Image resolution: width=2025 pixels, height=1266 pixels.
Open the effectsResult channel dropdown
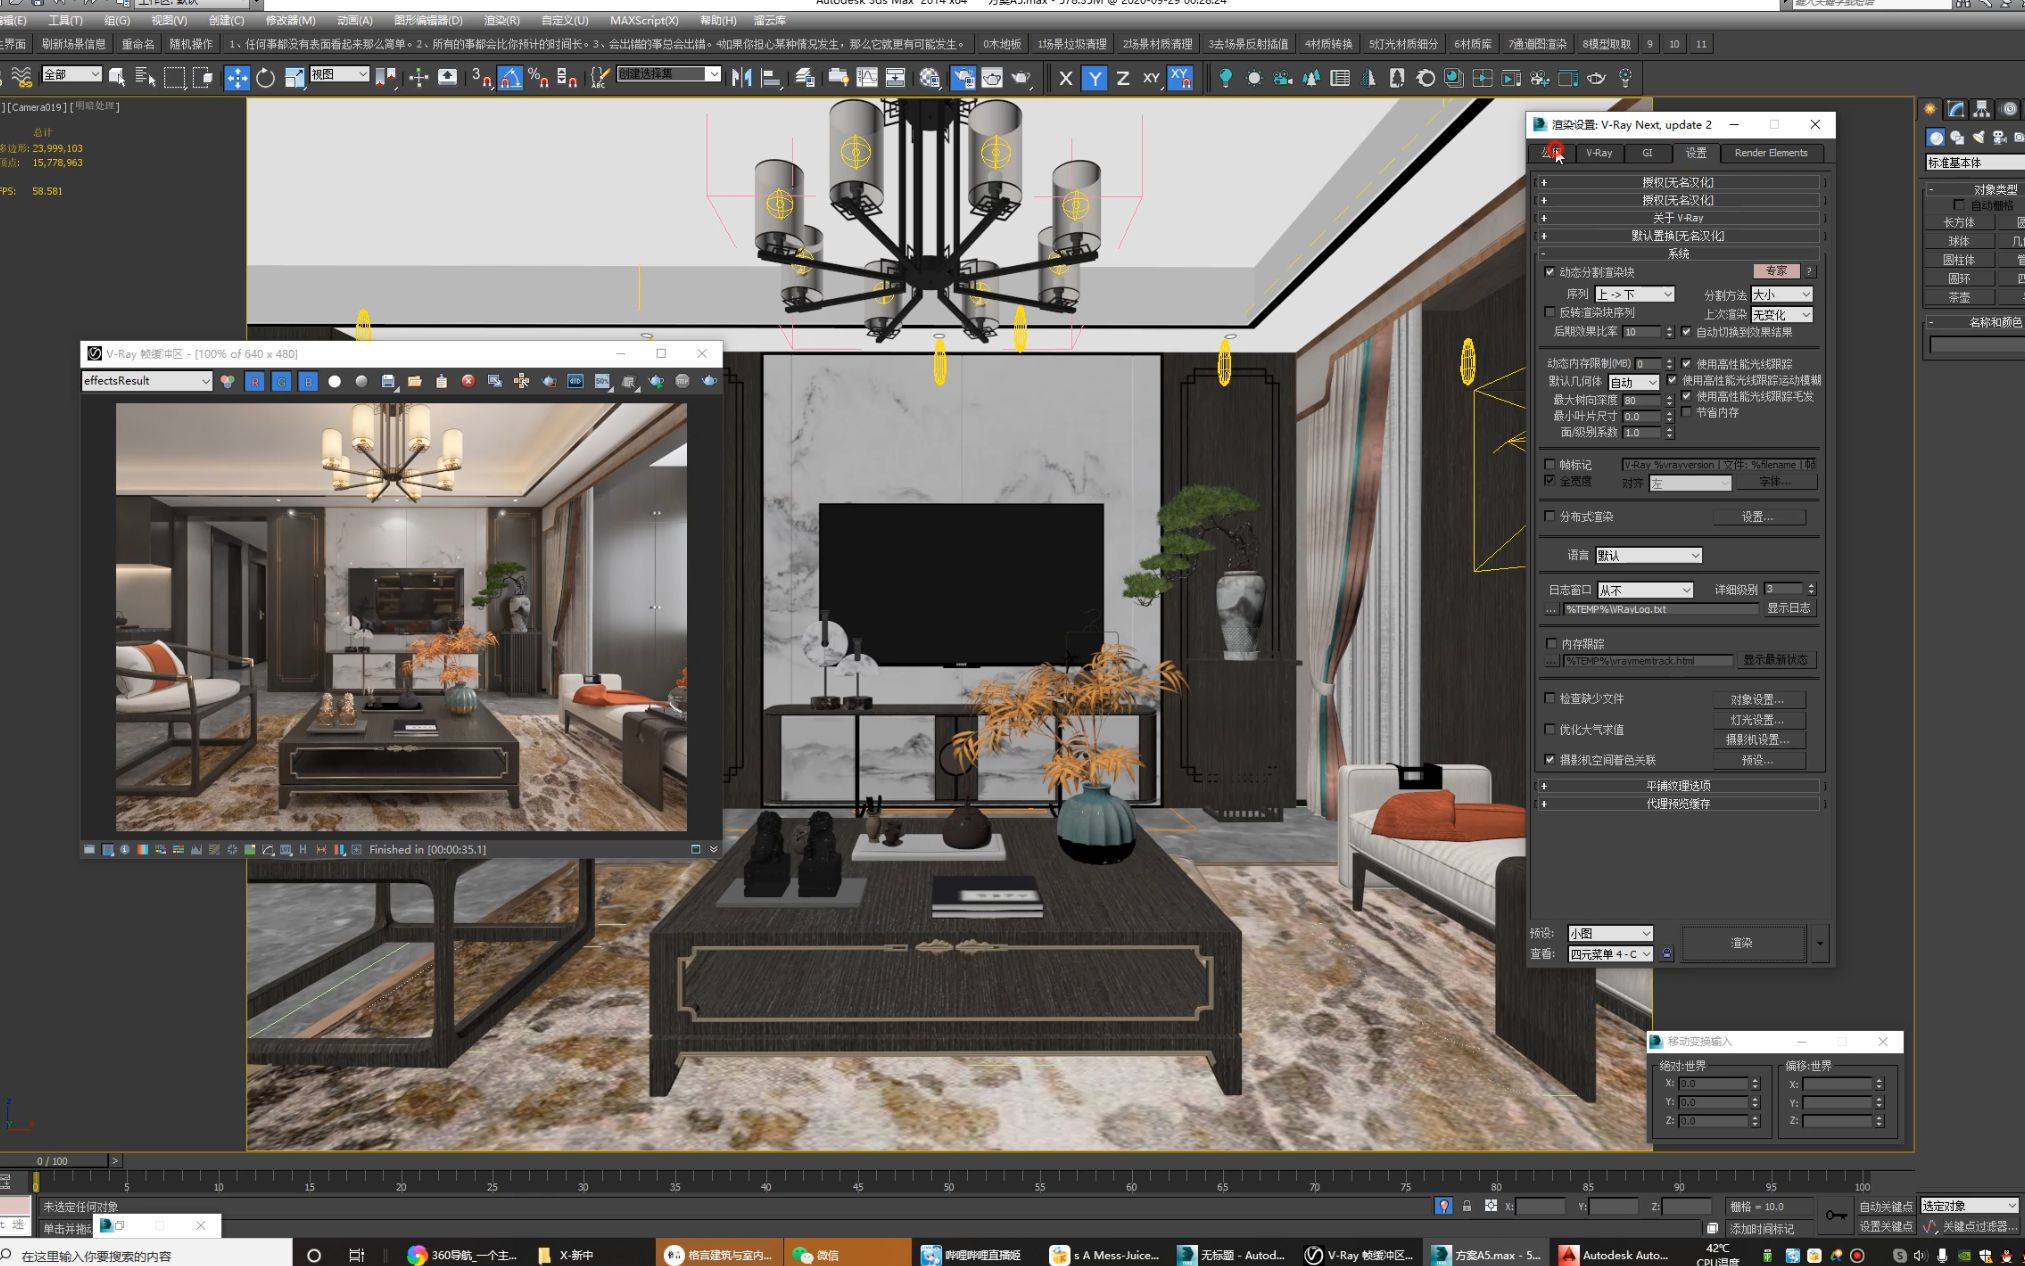(x=147, y=381)
